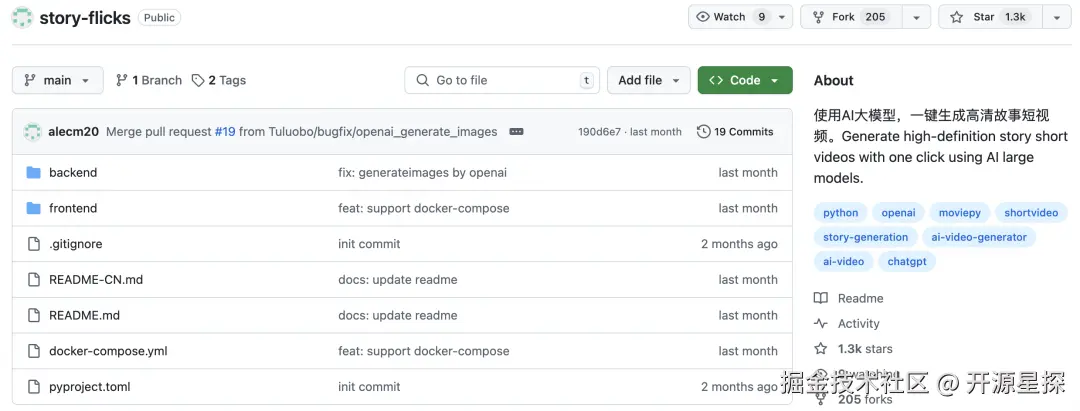The width and height of the screenshot is (1080, 411).
Task: Watch the repository for notifications
Action: (733, 17)
